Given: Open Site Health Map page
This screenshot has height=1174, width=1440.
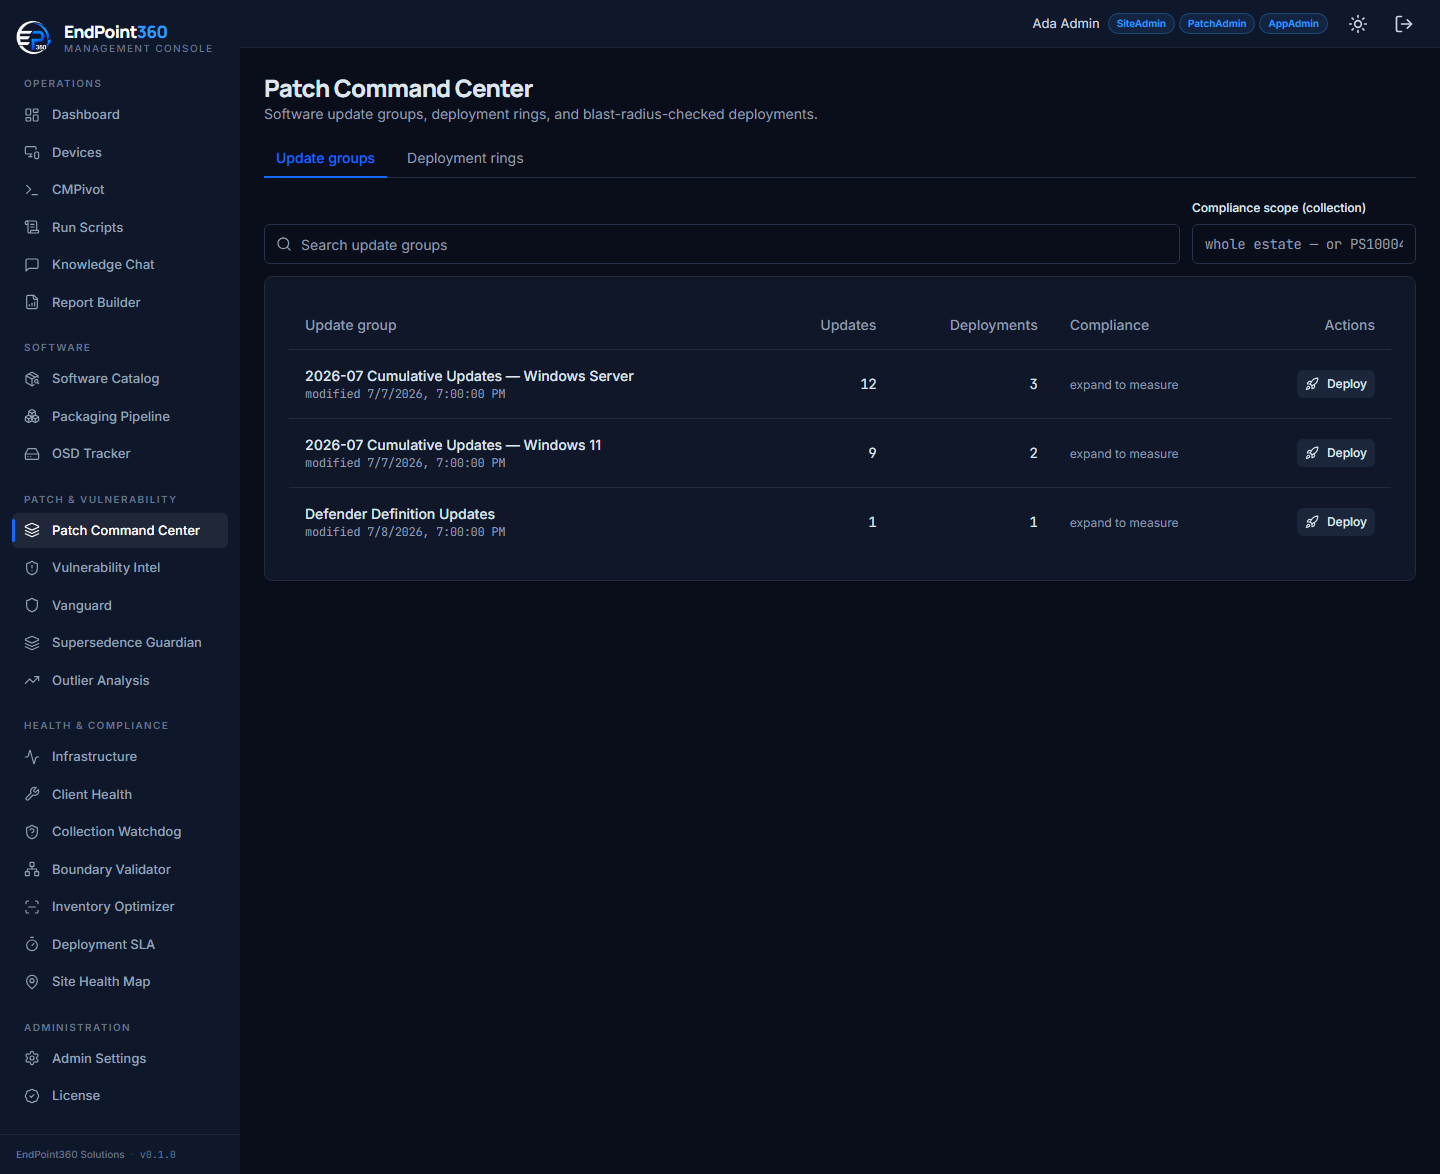Looking at the screenshot, I should (x=120, y=982).
